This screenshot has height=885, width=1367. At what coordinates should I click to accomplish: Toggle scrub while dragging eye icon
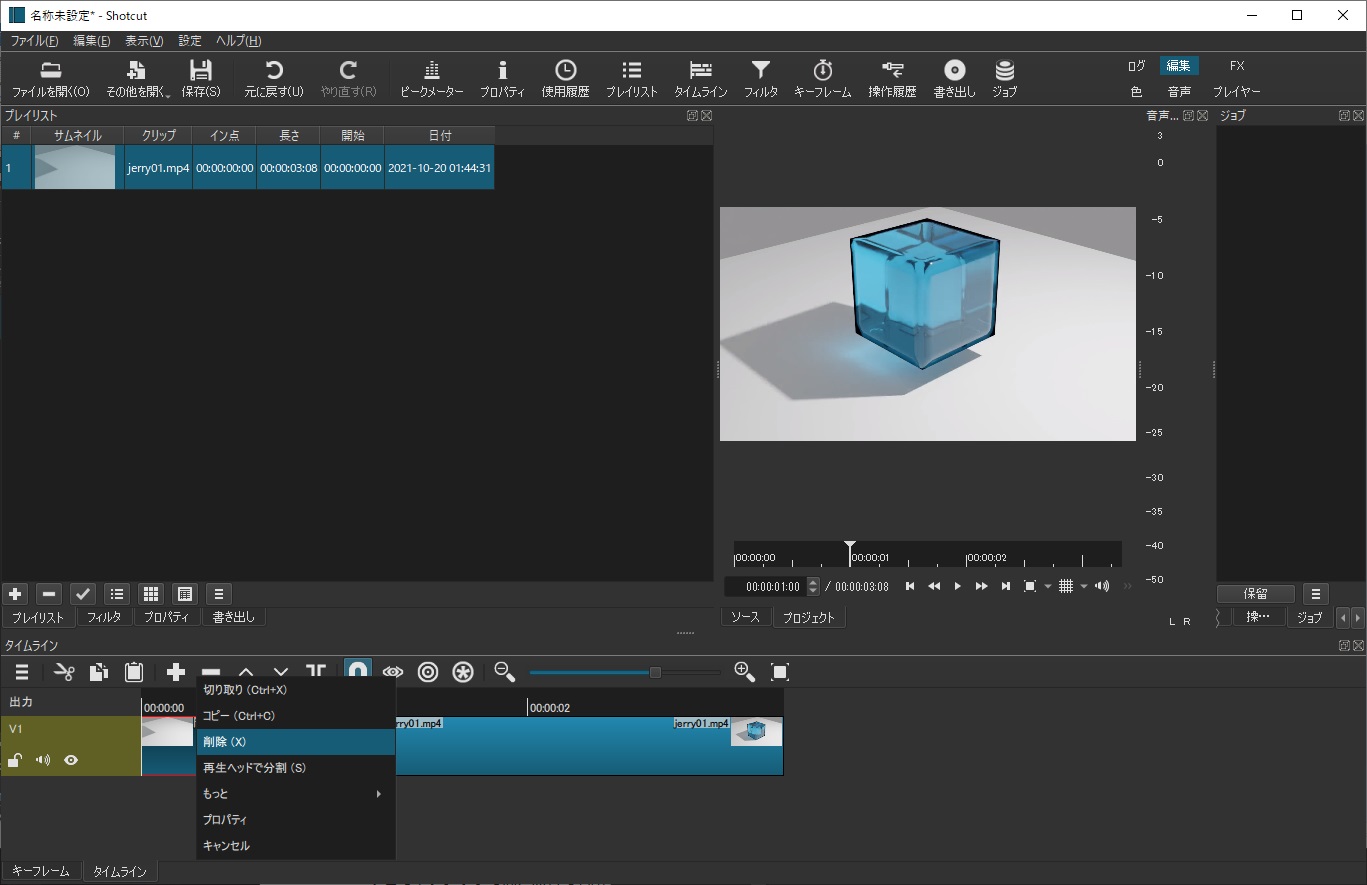[393, 672]
